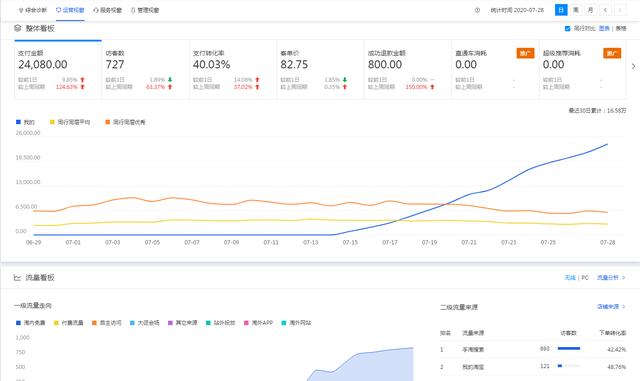Select the 支付金额 24,080.00 metric card
640x381 pixels.
click(58, 69)
